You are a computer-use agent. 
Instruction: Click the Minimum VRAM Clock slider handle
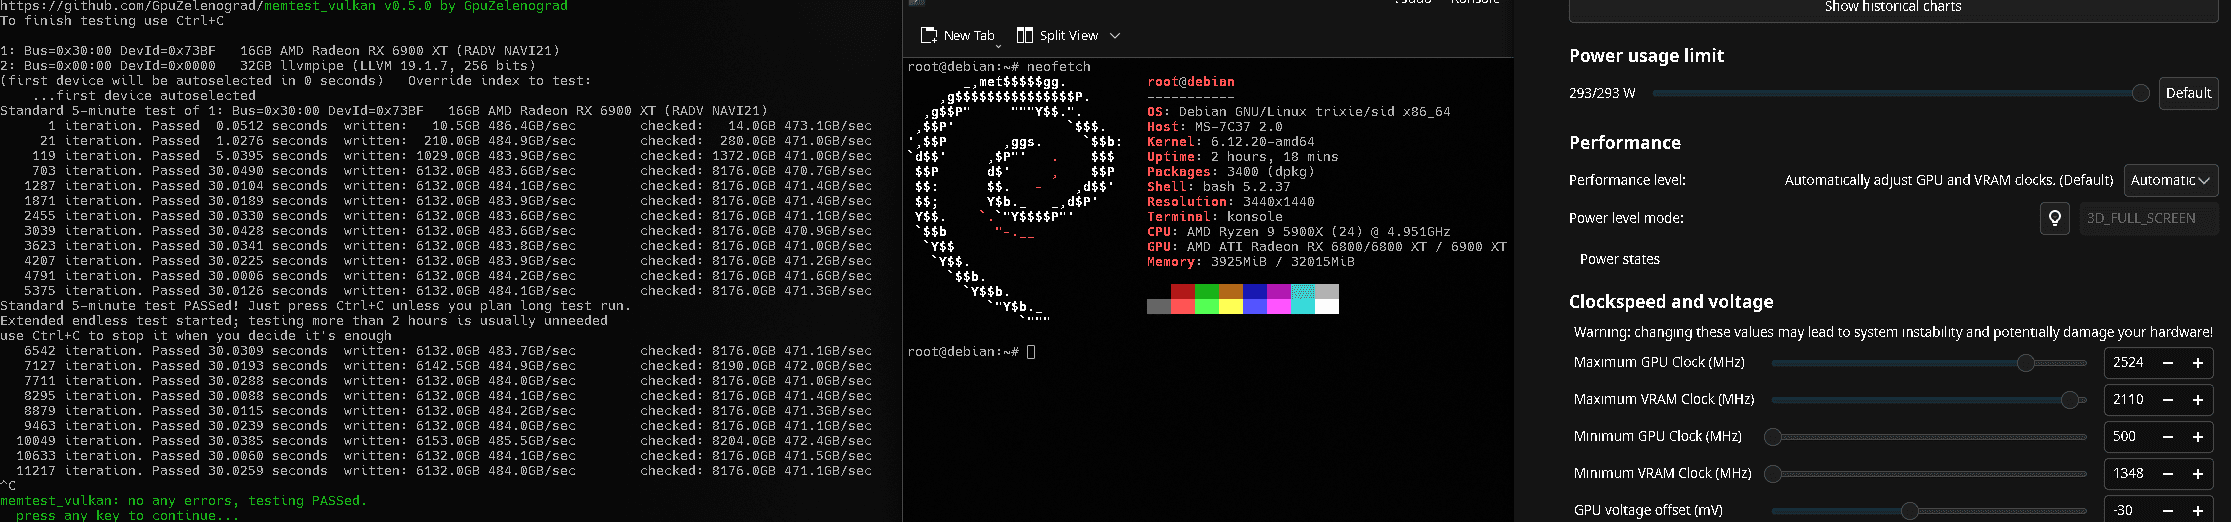(x=1773, y=473)
